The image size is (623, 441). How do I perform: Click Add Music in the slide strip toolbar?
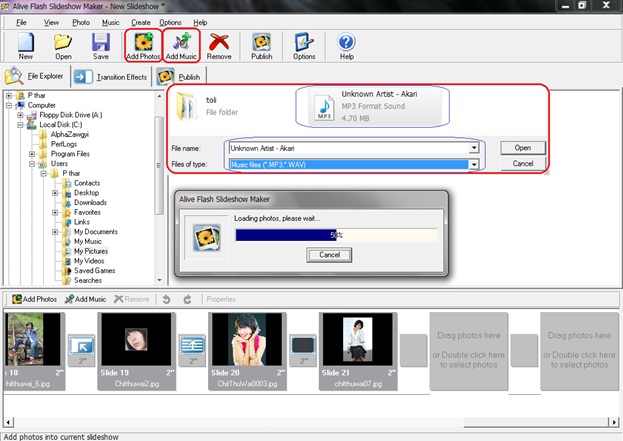tap(85, 299)
